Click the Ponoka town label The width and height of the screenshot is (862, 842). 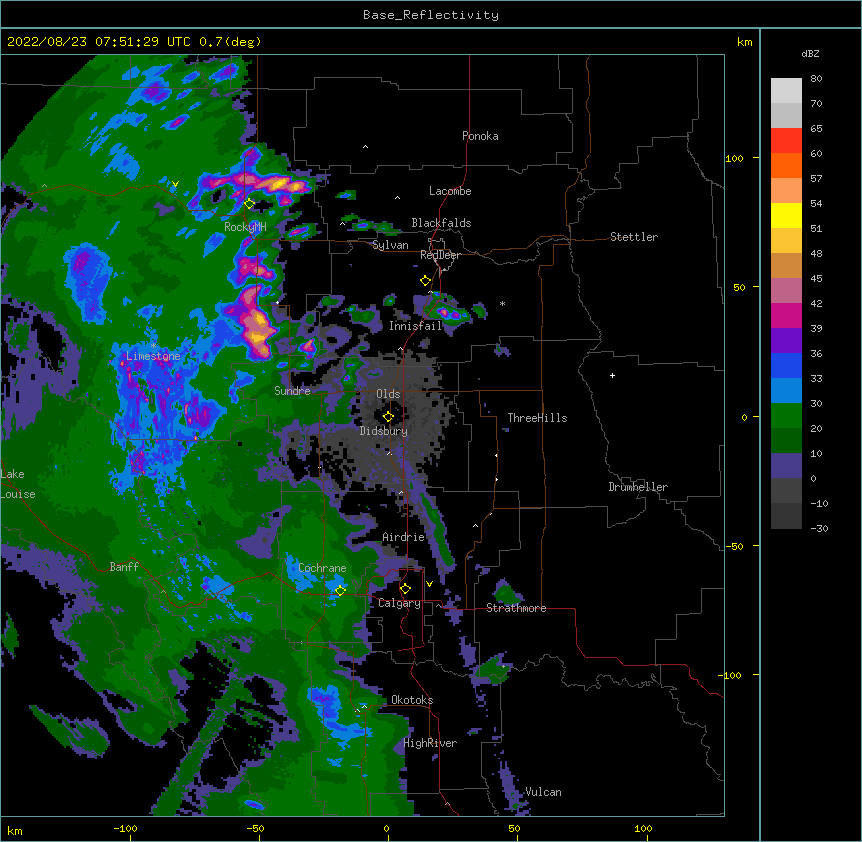[480, 136]
